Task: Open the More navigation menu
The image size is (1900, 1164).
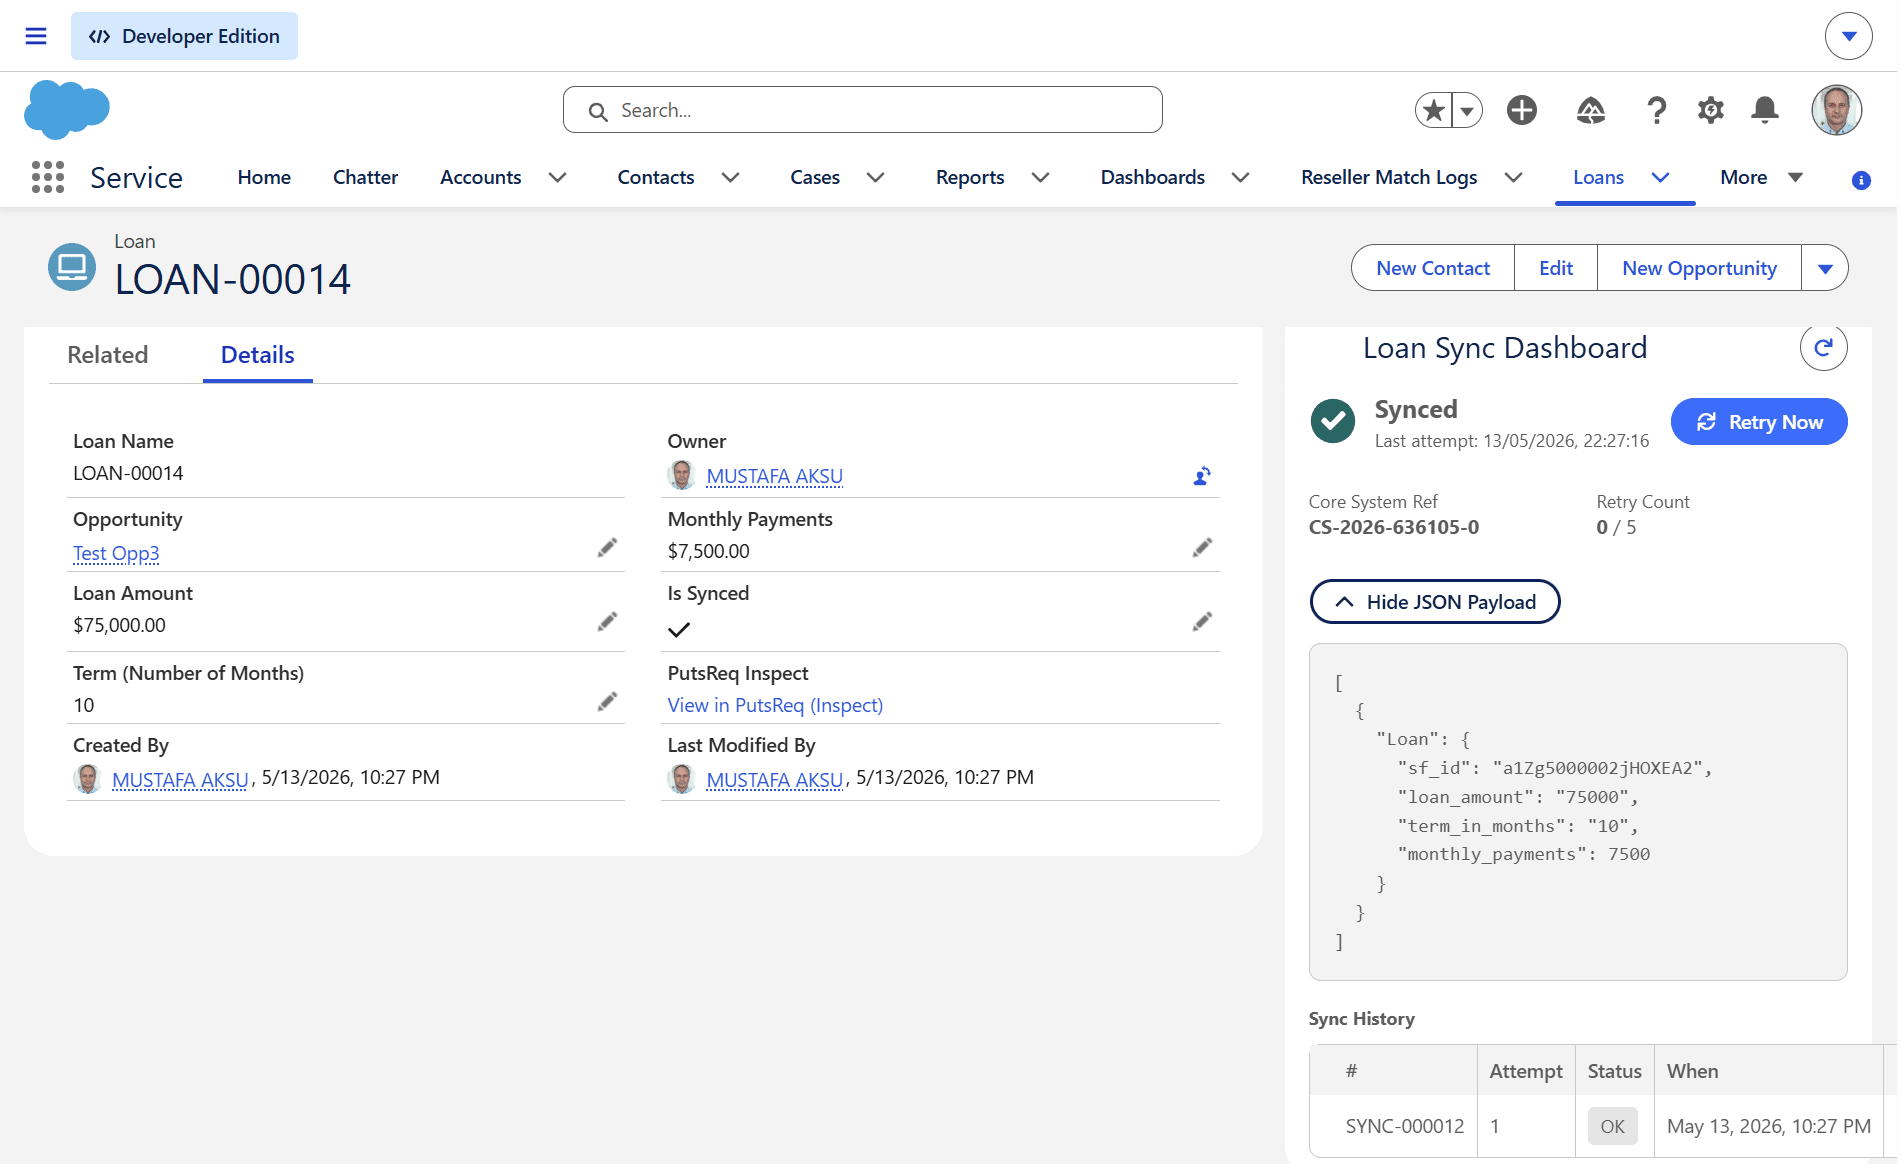Action: (1762, 177)
